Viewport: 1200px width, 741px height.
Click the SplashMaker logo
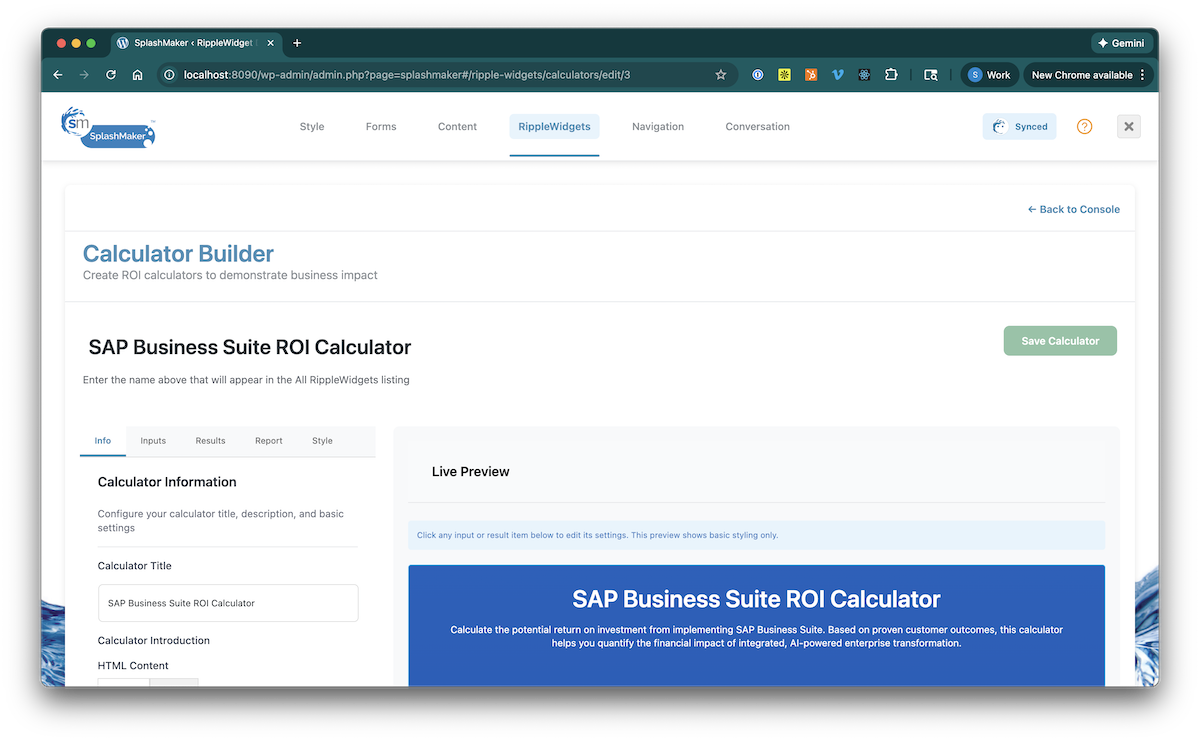tap(108, 127)
